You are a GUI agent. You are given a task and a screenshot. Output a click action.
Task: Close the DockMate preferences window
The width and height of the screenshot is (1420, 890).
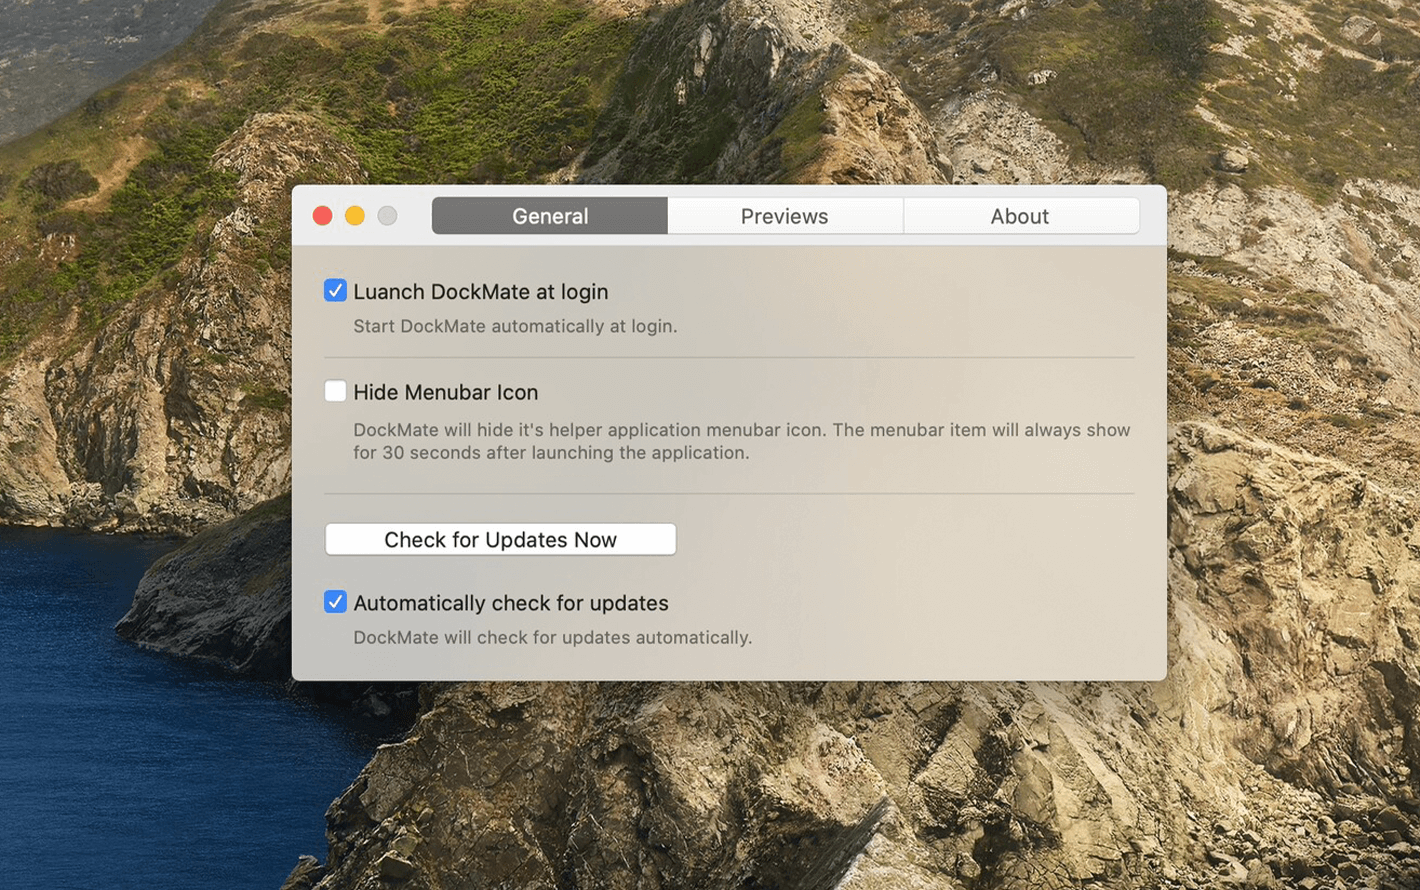(322, 216)
